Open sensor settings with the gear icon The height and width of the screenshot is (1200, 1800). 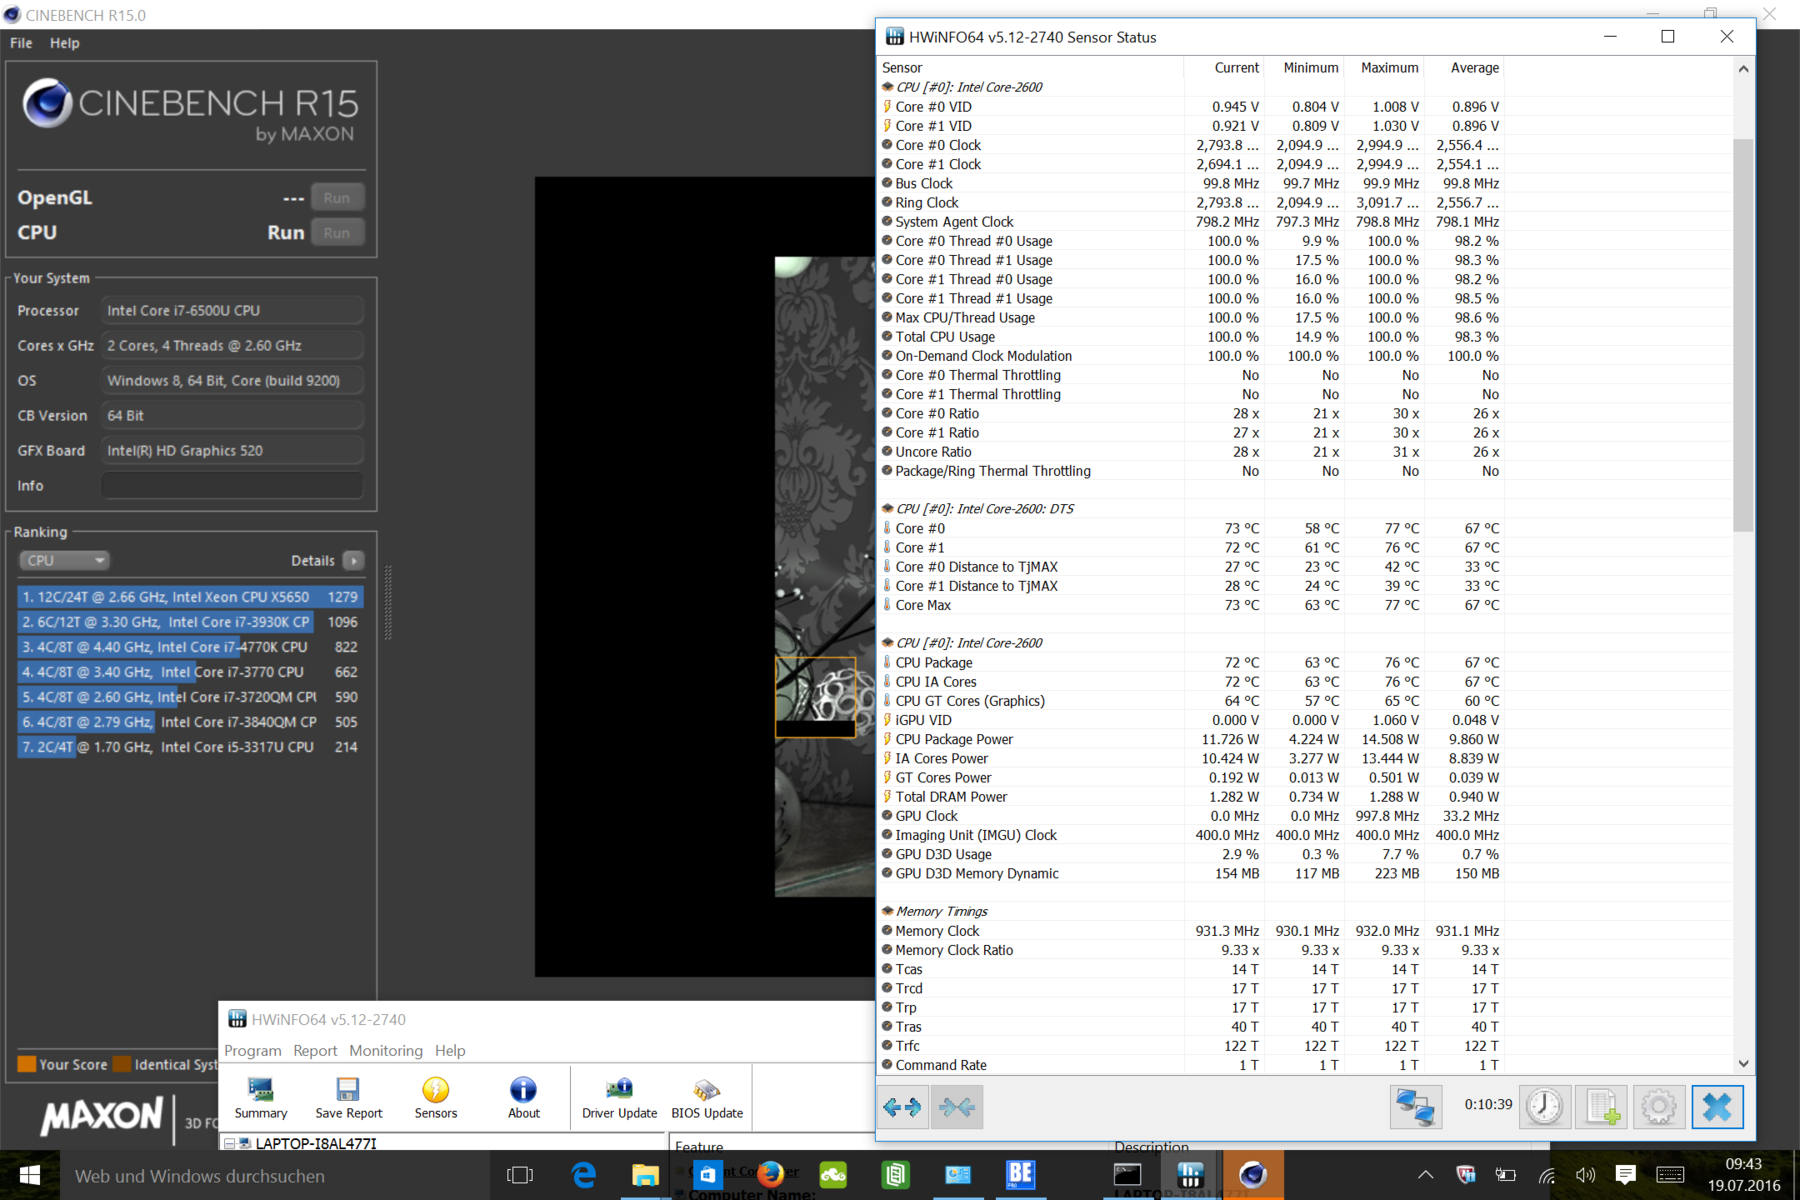(x=1658, y=1106)
